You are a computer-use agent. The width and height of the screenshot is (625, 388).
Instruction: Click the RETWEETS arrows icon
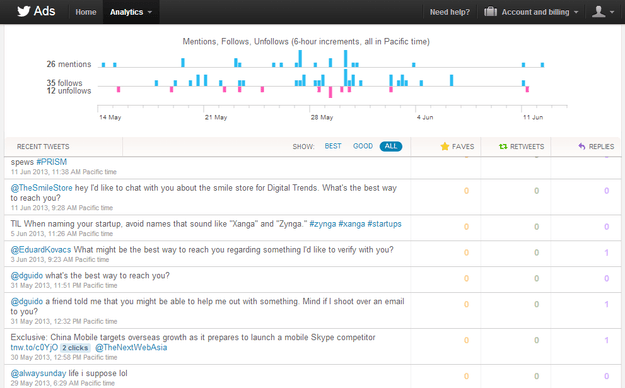pos(503,147)
